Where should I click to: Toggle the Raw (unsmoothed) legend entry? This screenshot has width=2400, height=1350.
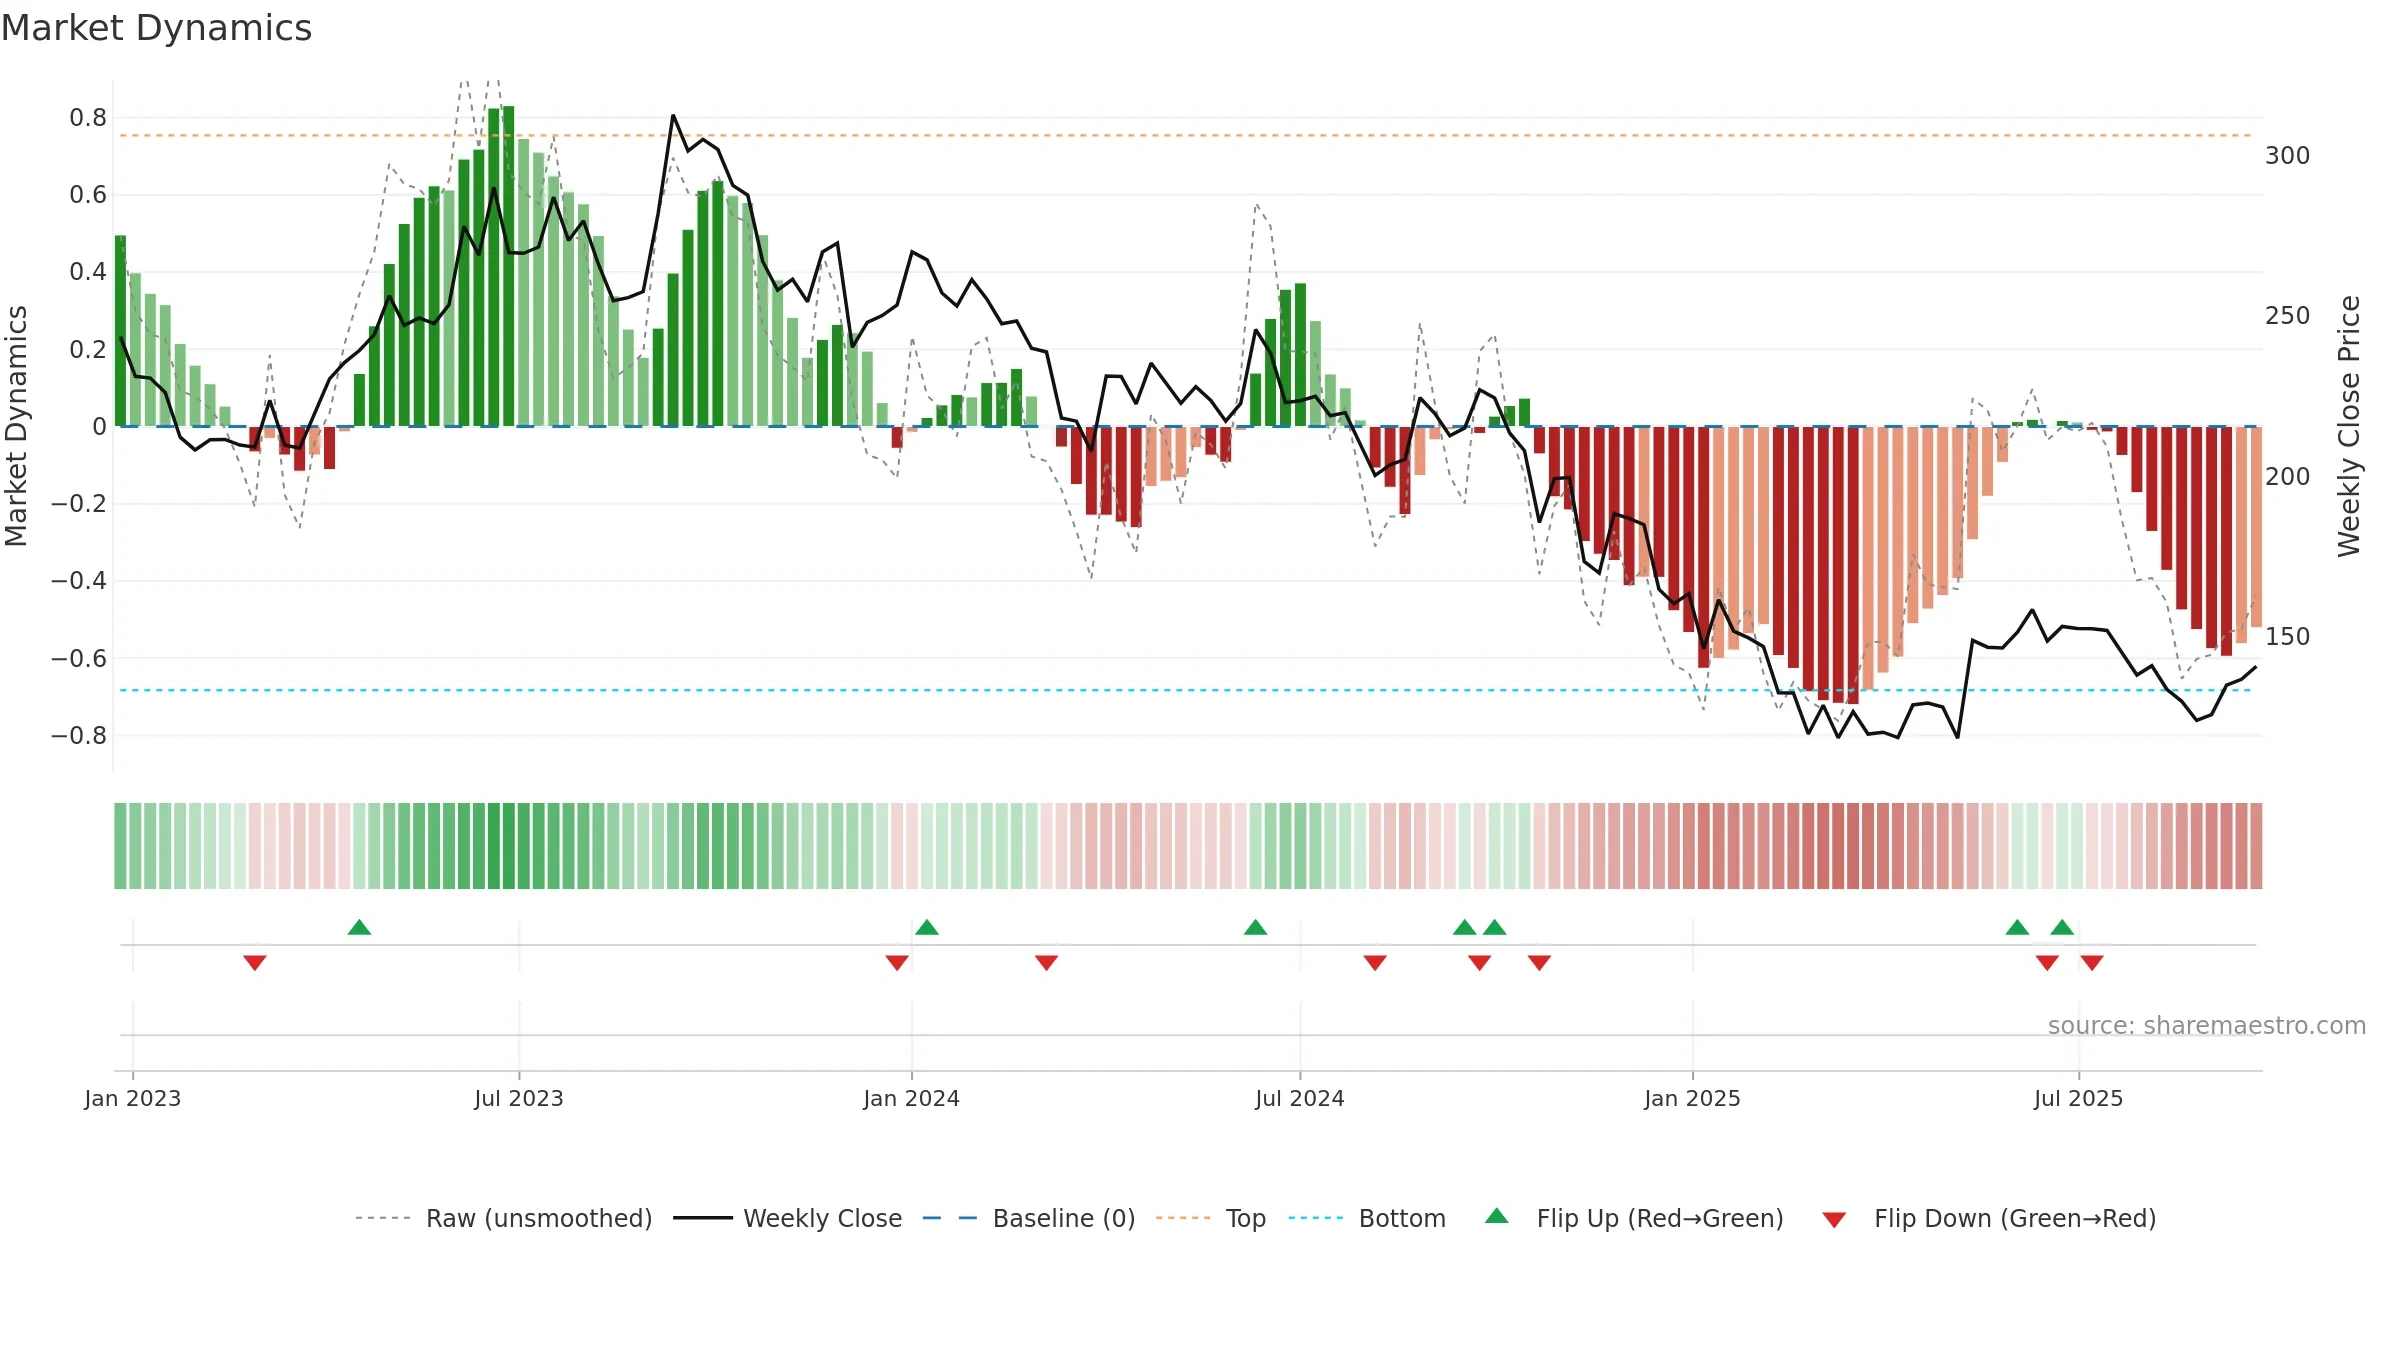(x=503, y=1219)
